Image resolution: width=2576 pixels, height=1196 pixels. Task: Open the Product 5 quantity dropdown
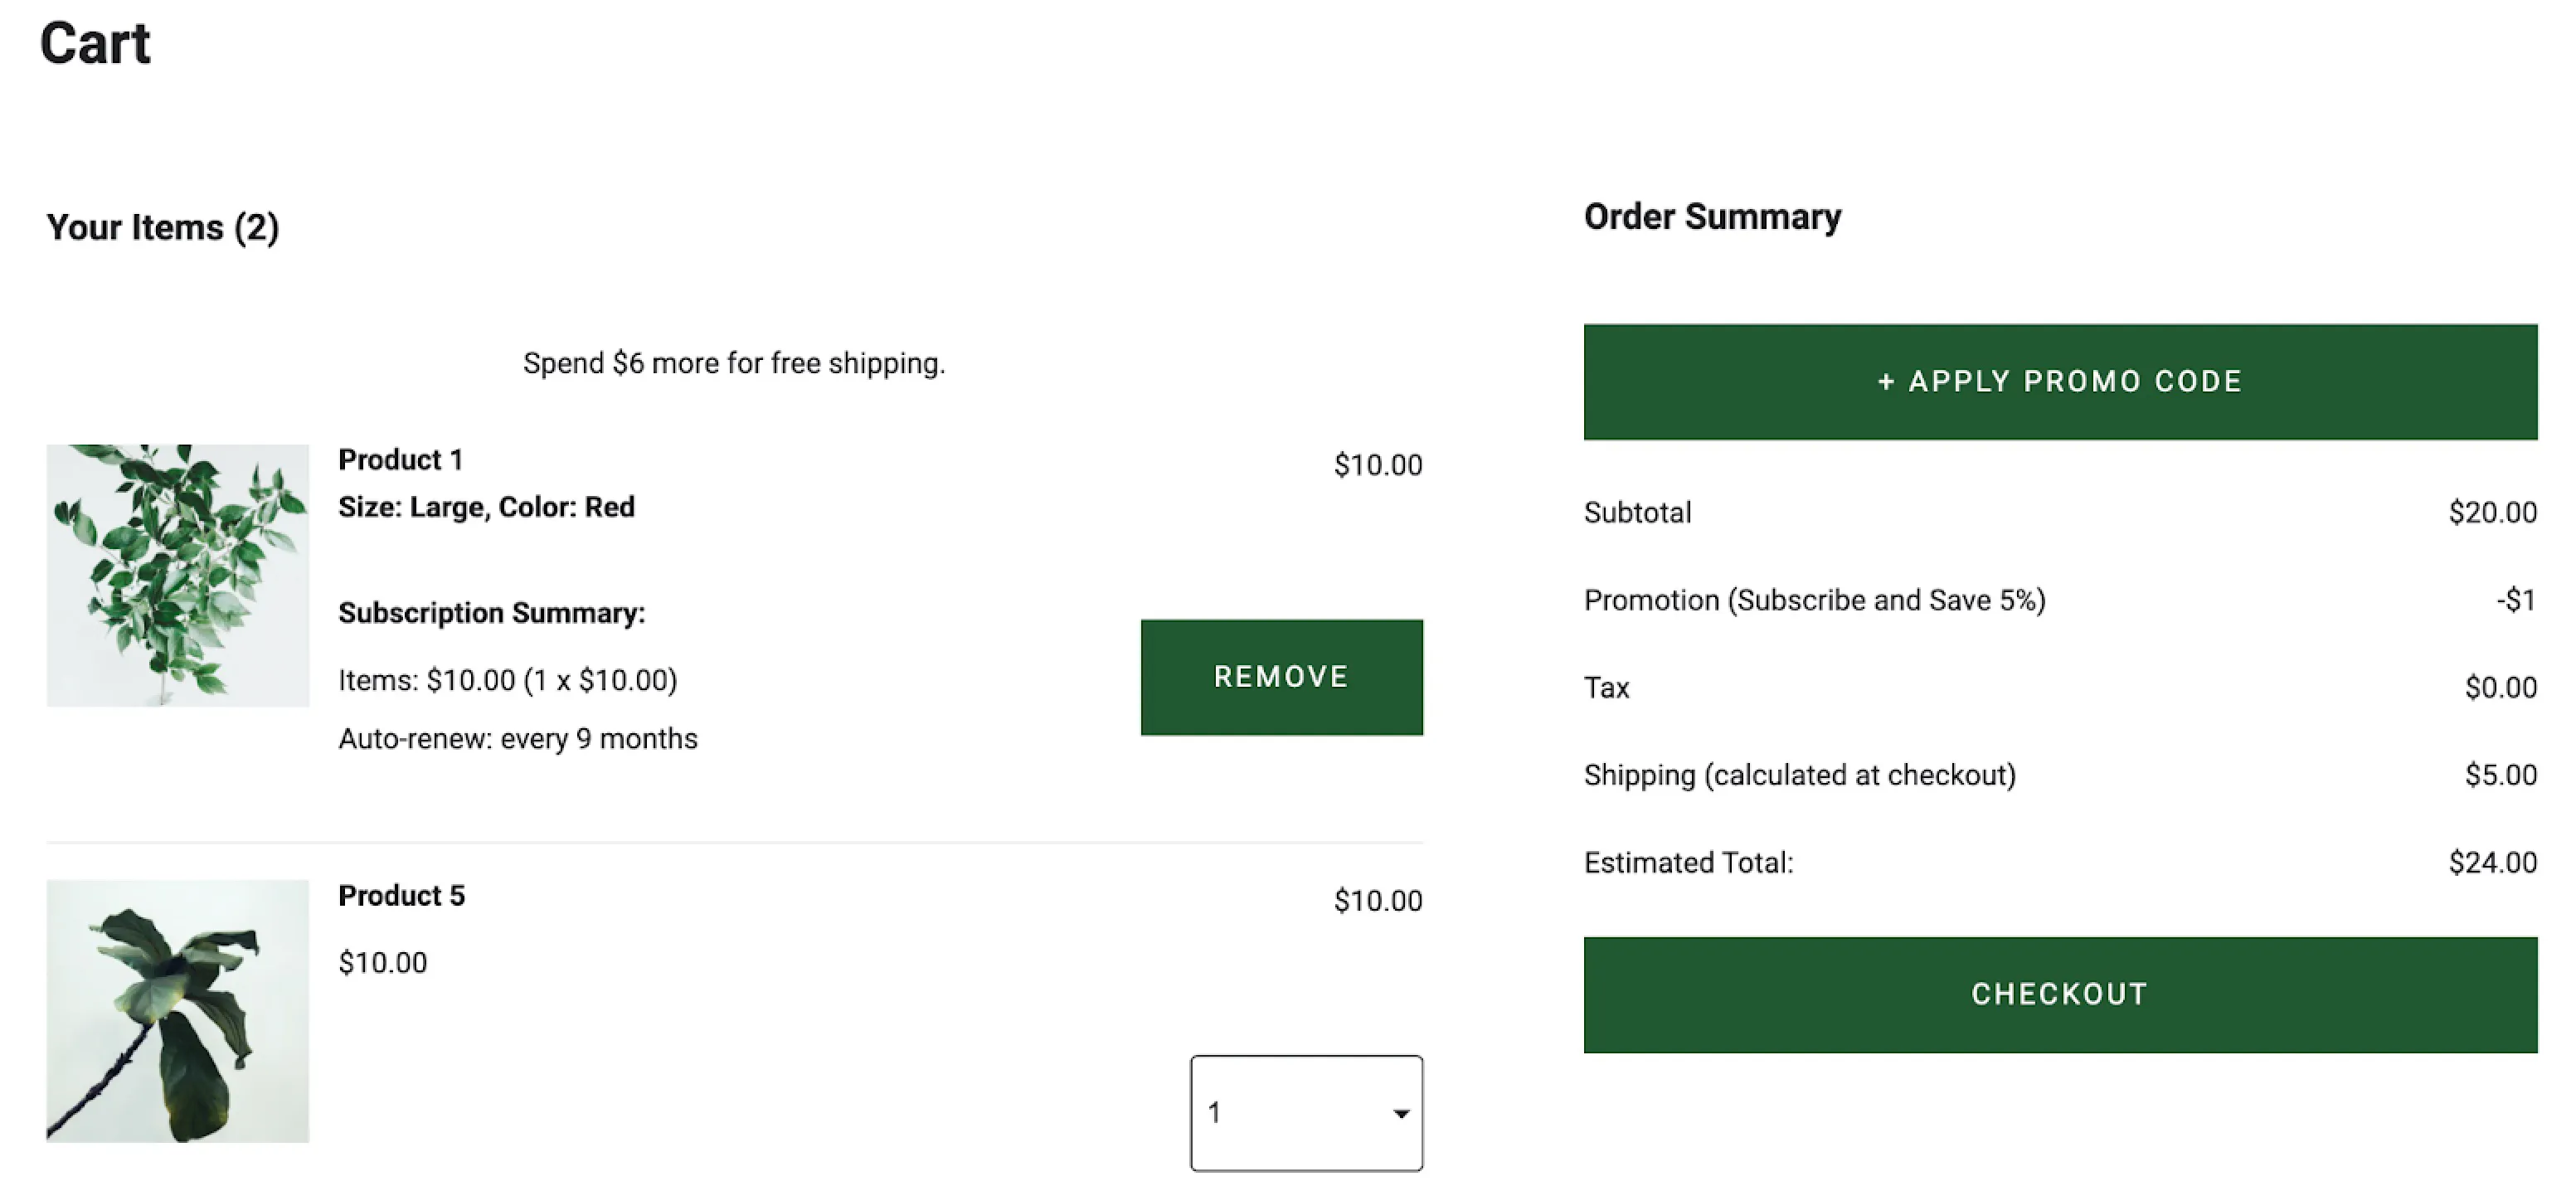click(1306, 1113)
